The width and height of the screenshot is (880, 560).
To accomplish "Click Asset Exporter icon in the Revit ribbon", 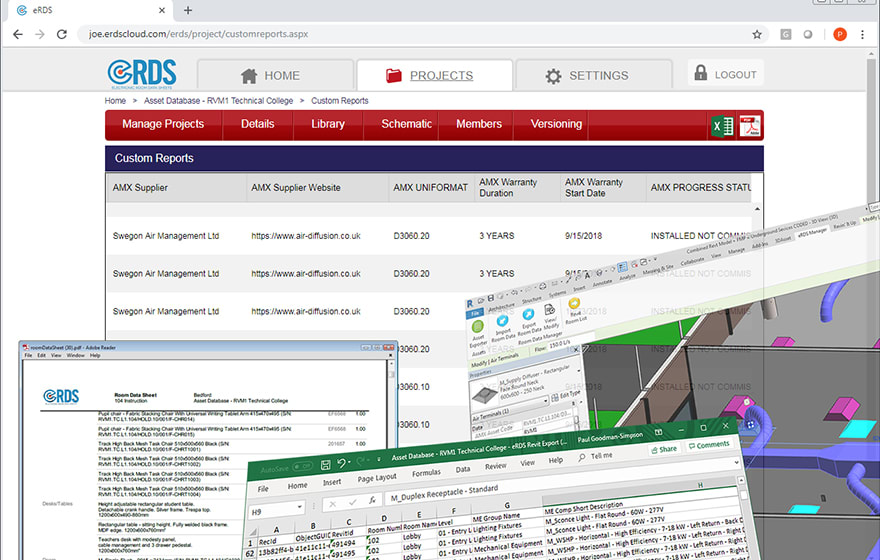I will pyautogui.click(x=478, y=327).
